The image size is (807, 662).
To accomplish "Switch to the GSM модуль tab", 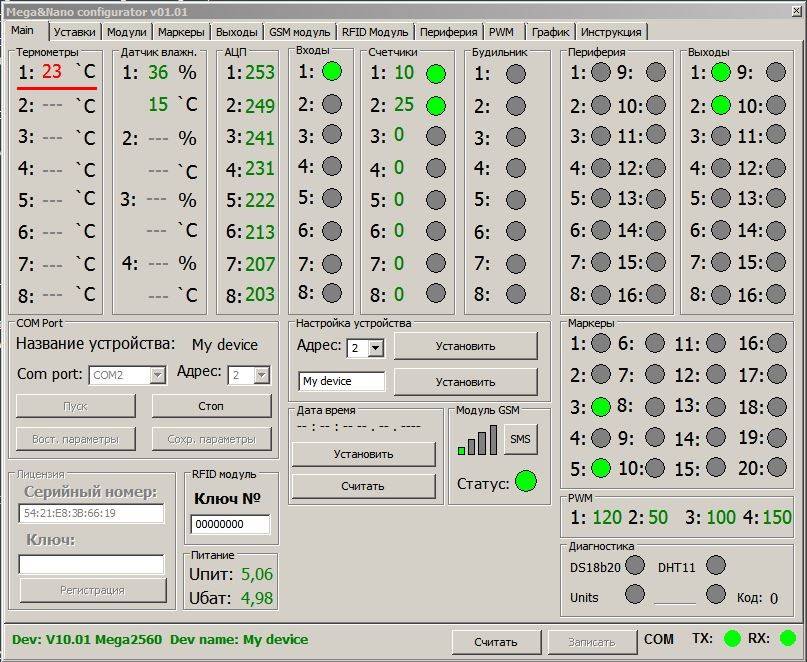I will [299, 32].
